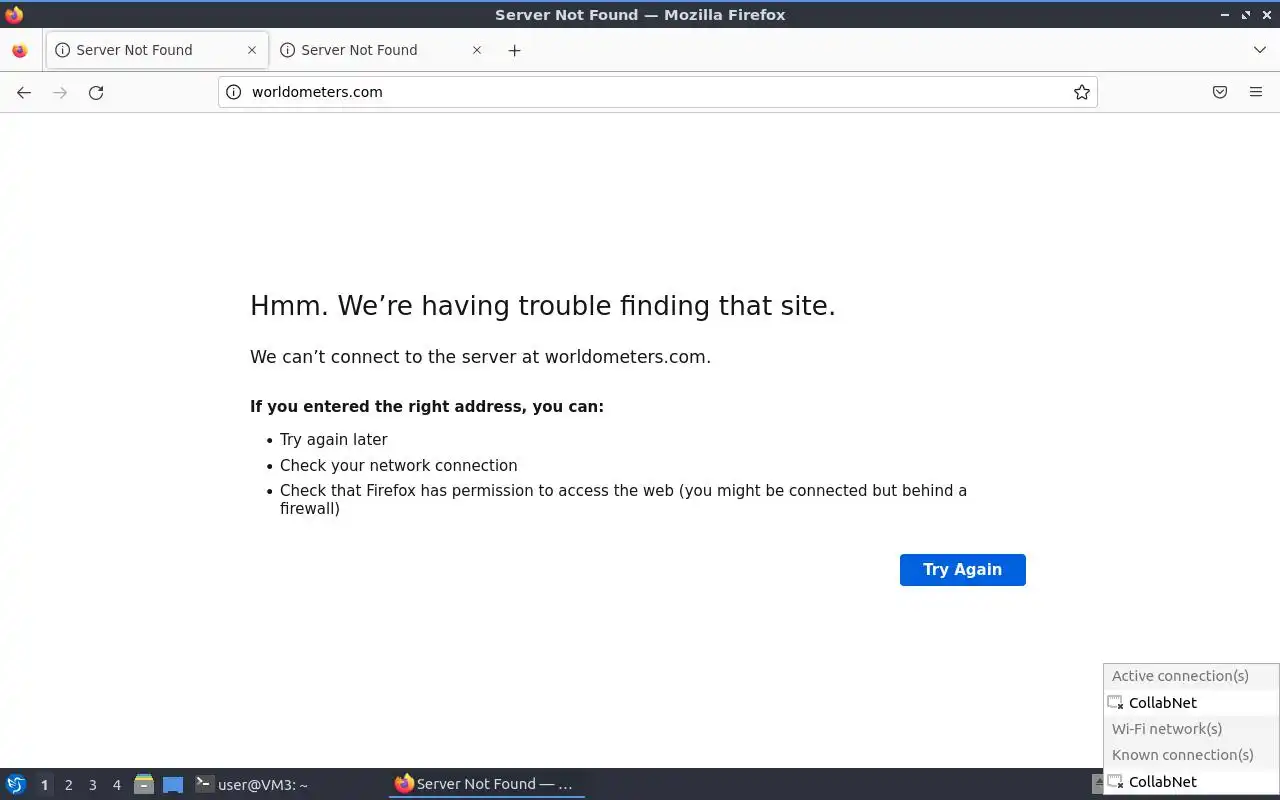
Task: Maximize the Firefox window
Action: [x=1246, y=15]
